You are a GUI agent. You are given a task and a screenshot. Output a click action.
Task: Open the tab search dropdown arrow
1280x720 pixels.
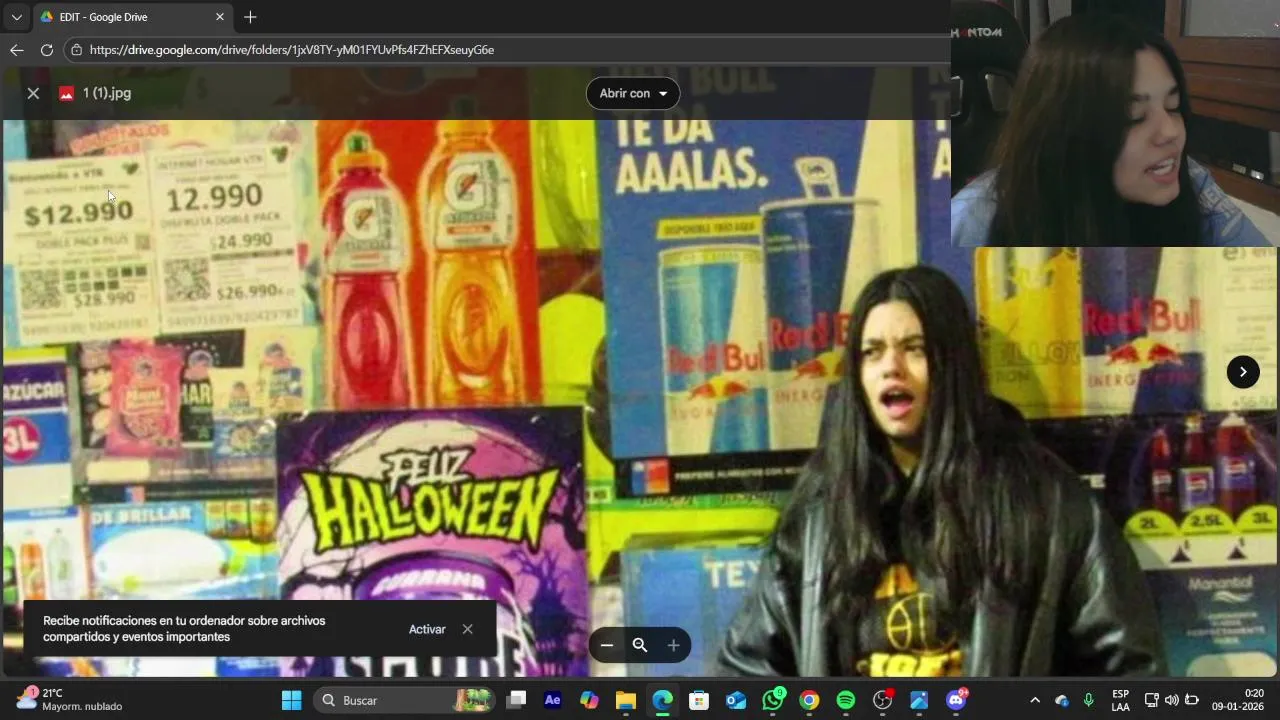16,17
